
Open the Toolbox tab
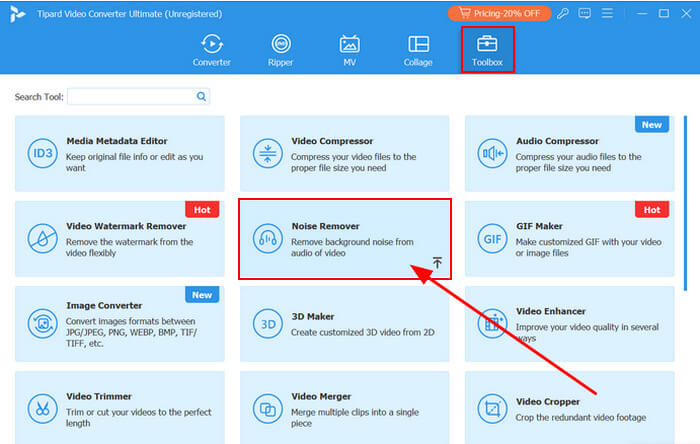point(487,50)
